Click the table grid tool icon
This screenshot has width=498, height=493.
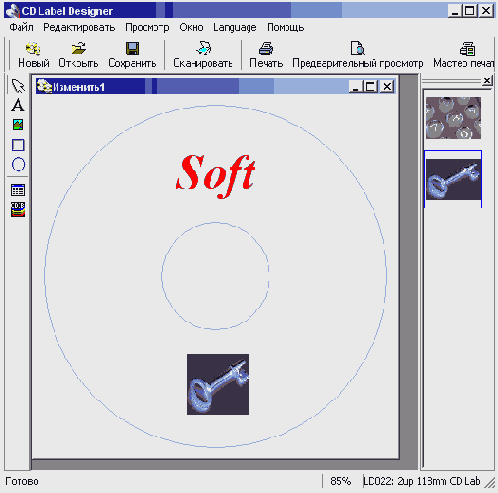18,190
